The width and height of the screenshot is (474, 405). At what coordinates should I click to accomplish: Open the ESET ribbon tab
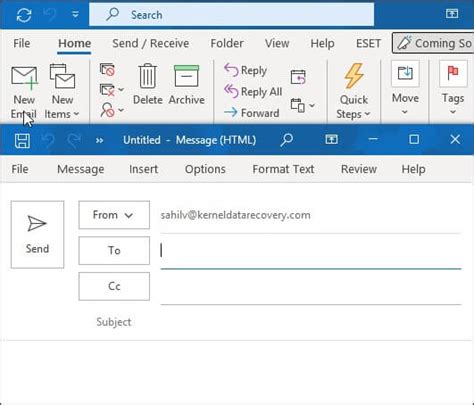point(368,43)
